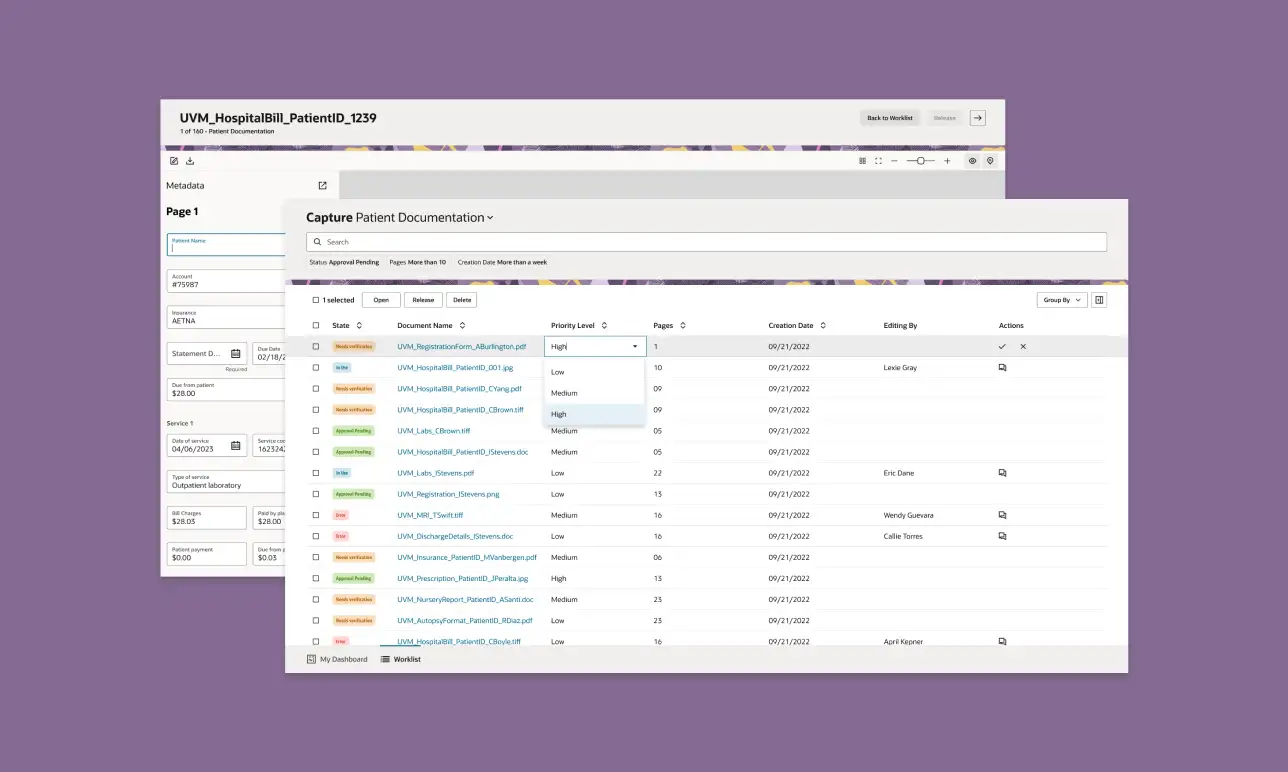This screenshot has height=772, width=1288.
Task: Select Low in the priority dropdown list
Action: click(594, 372)
